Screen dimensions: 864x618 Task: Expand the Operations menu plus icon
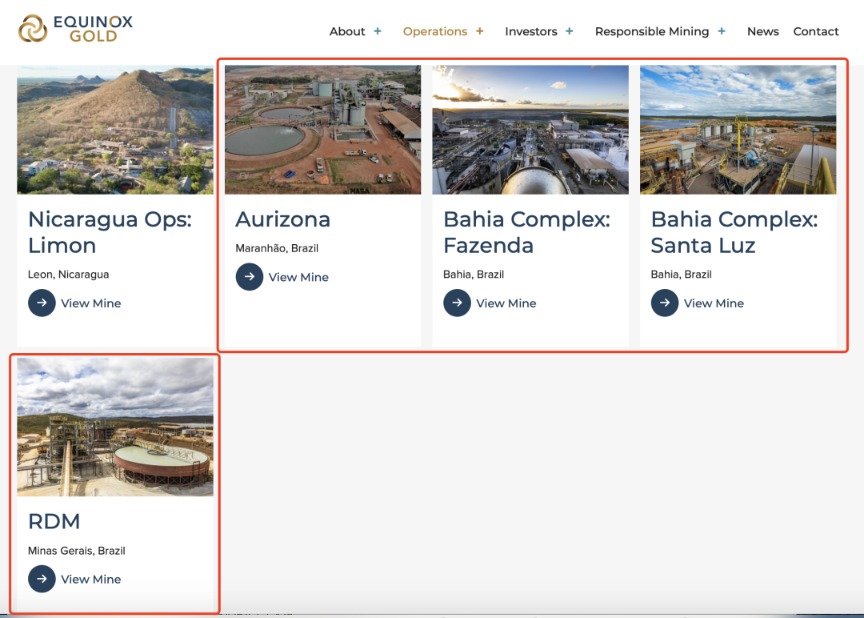pos(480,31)
